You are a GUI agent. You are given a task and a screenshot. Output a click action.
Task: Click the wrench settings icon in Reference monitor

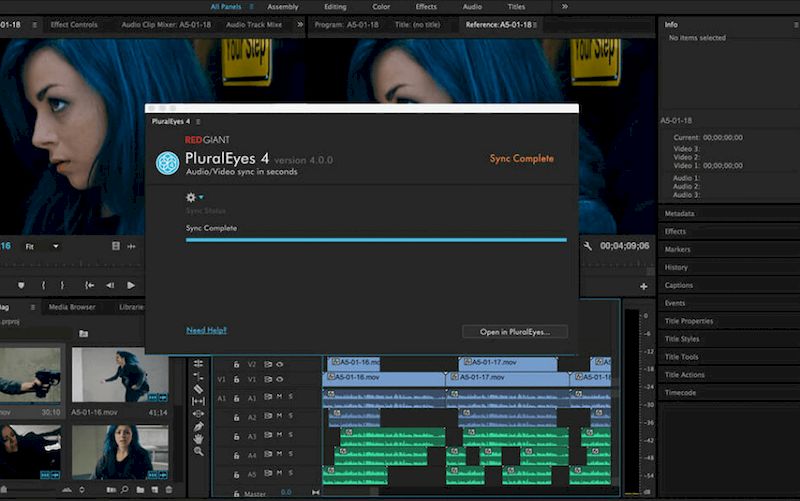point(588,246)
